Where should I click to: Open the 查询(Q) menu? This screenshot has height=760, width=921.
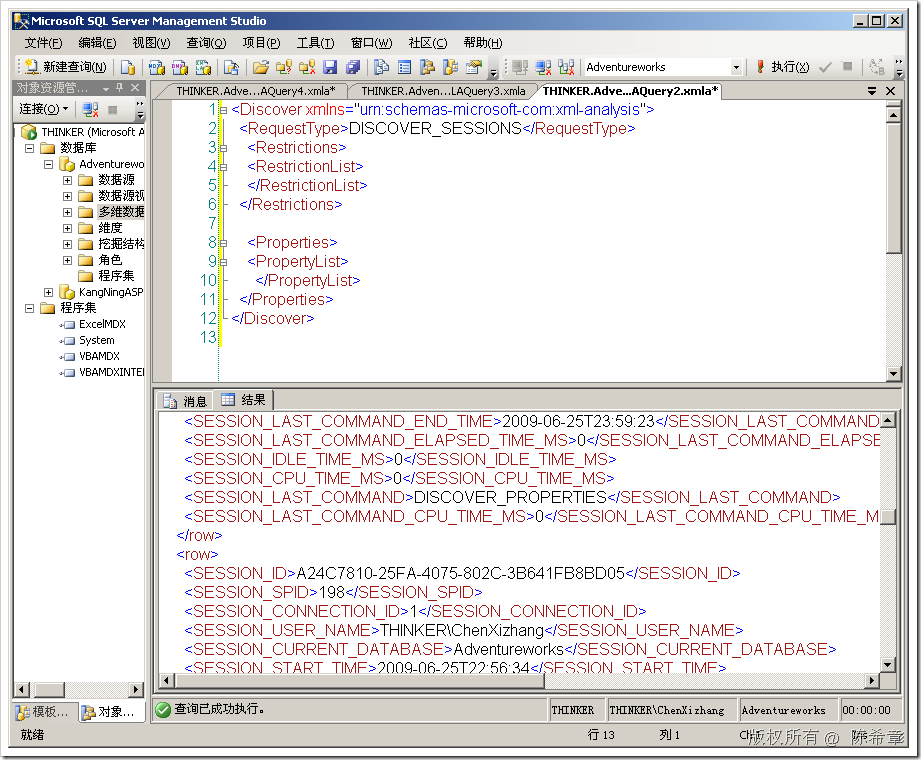(206, 42)
